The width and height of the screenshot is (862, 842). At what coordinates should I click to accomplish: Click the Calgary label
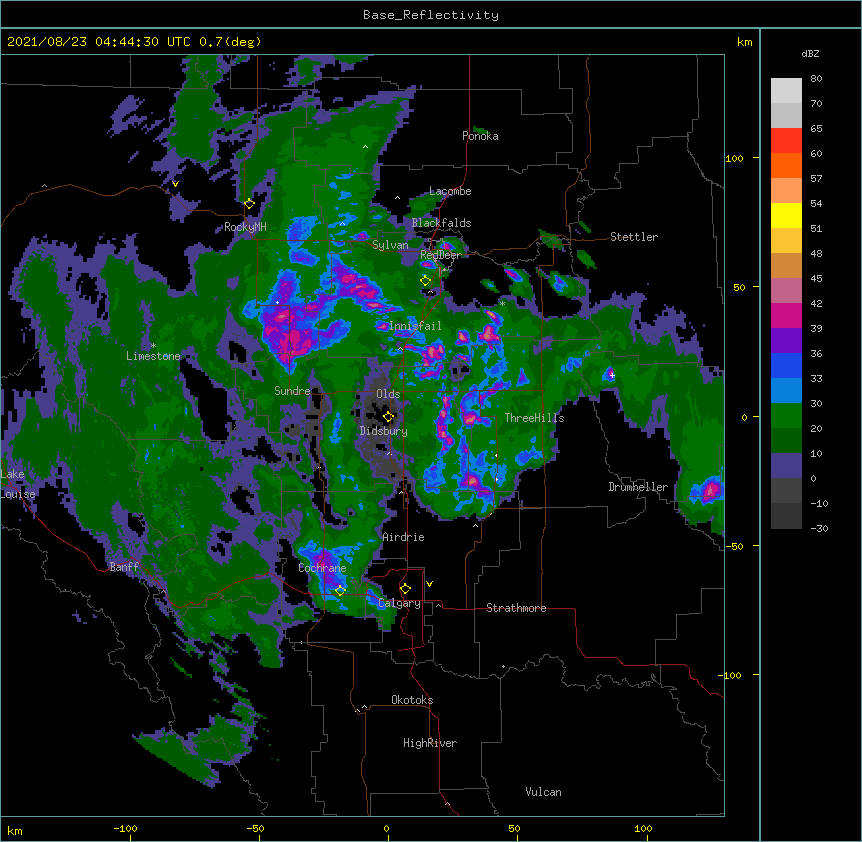(x=399, y=603)
